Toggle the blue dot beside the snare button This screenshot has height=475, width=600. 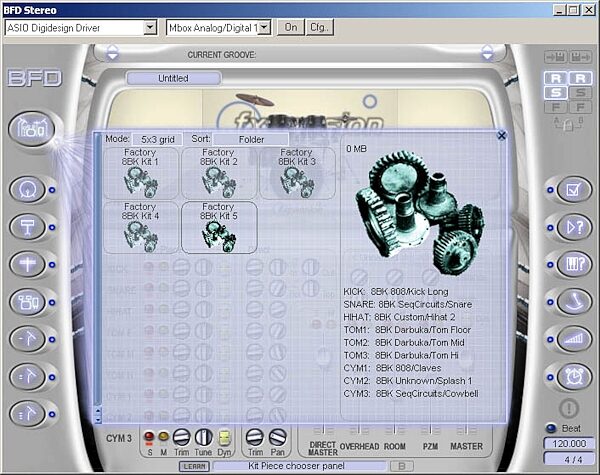point(52,227)
